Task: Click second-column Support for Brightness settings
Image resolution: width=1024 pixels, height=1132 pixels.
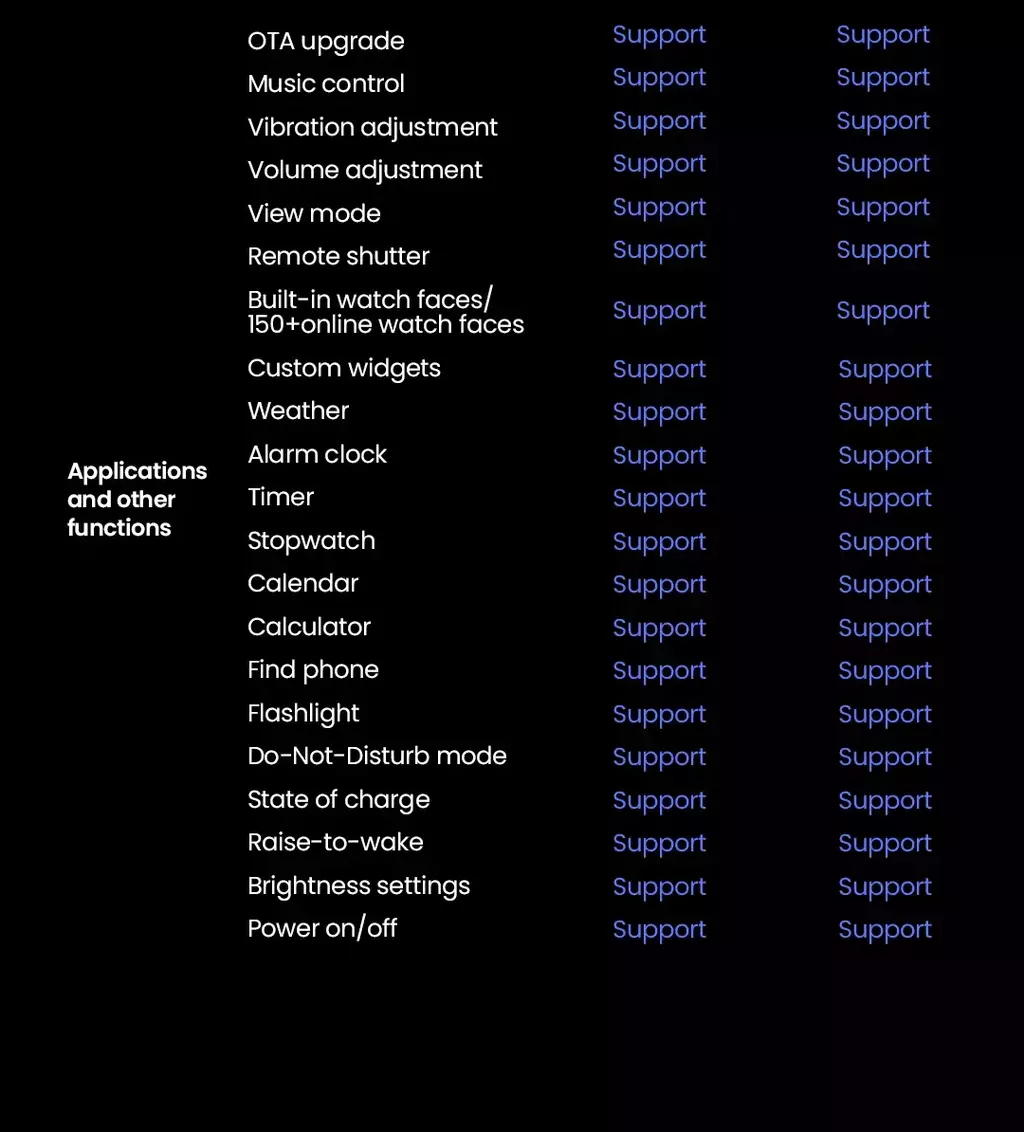Action: [885, 887]
